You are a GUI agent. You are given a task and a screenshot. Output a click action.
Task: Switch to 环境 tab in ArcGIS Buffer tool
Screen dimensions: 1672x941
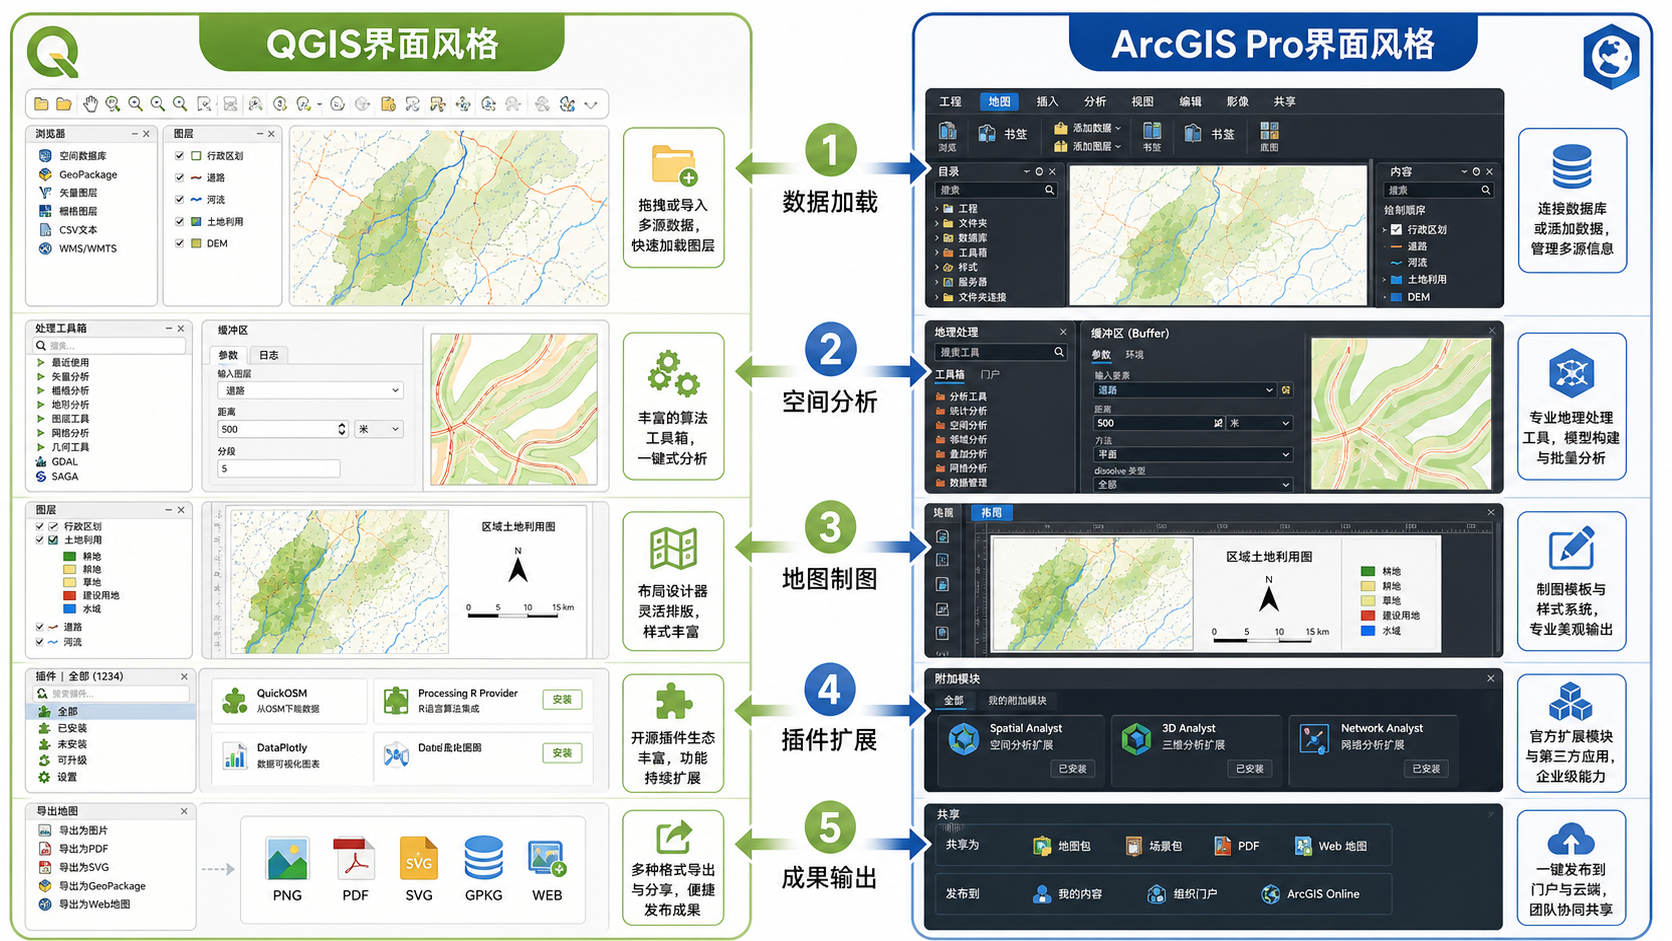tap(1134, 355)
